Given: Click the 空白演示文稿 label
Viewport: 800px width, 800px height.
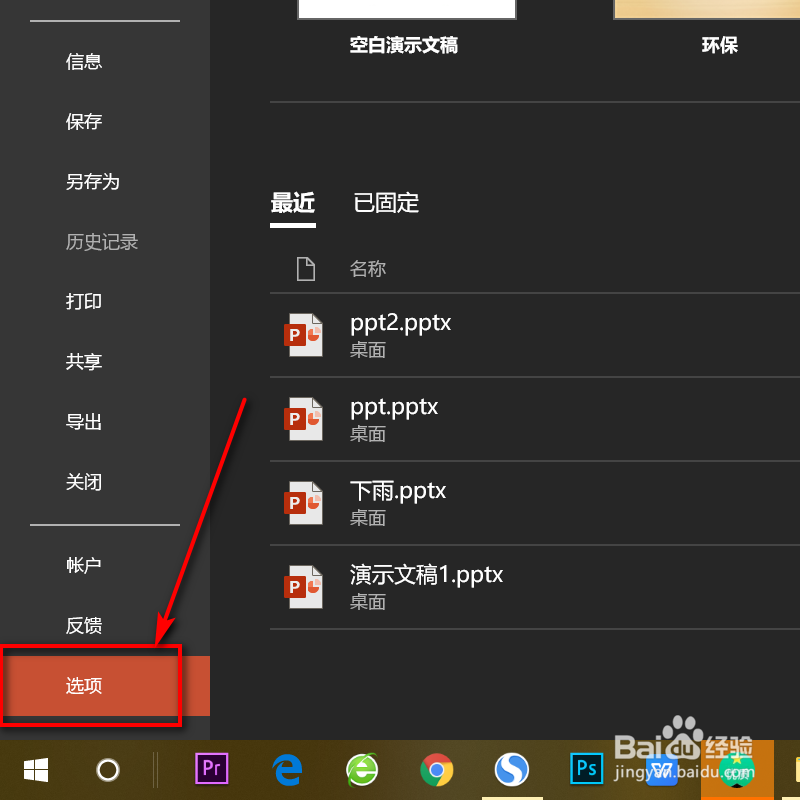Looking at the screenshot, I should click(404, 45).
